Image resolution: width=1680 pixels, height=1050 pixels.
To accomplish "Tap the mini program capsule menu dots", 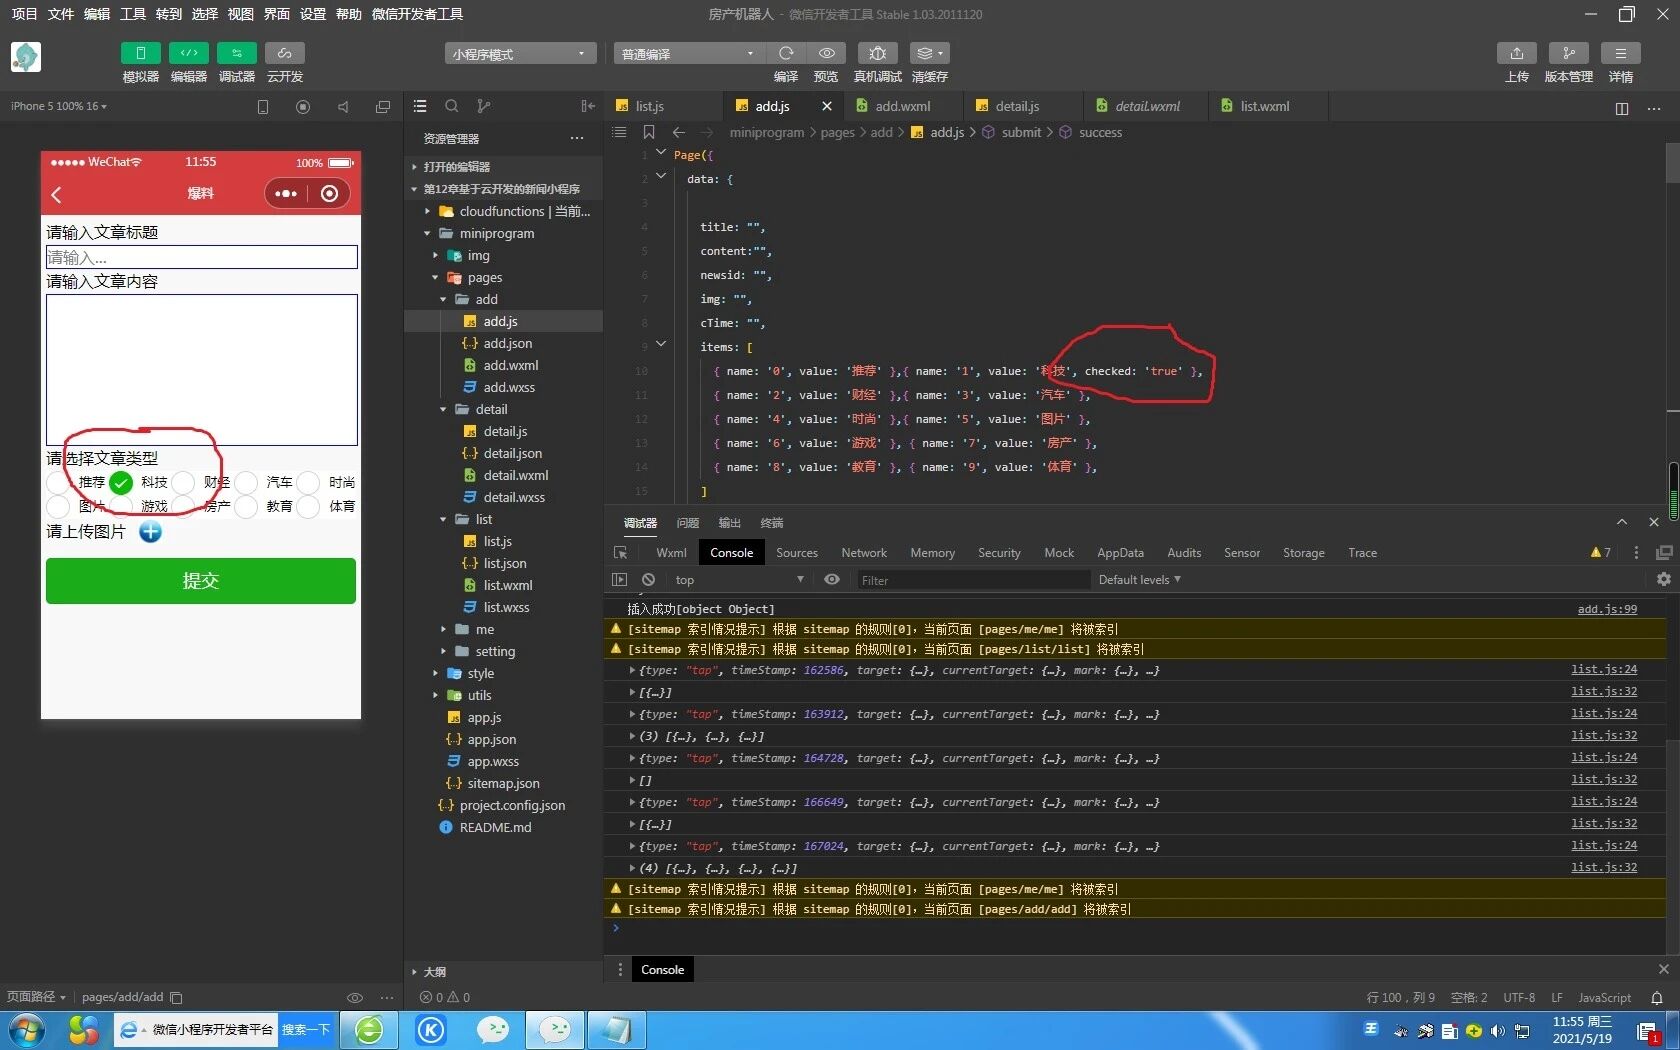I will click(286, 194).
